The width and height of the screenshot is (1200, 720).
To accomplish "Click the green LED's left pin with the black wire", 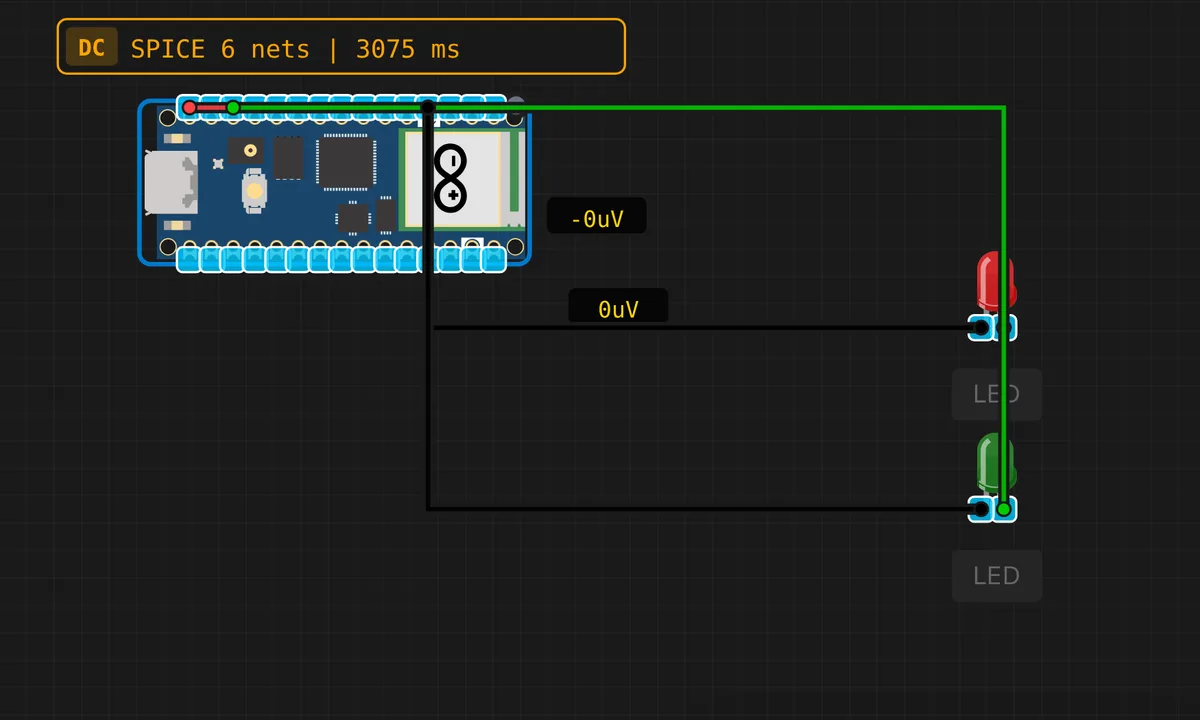I will coord(981,509).
